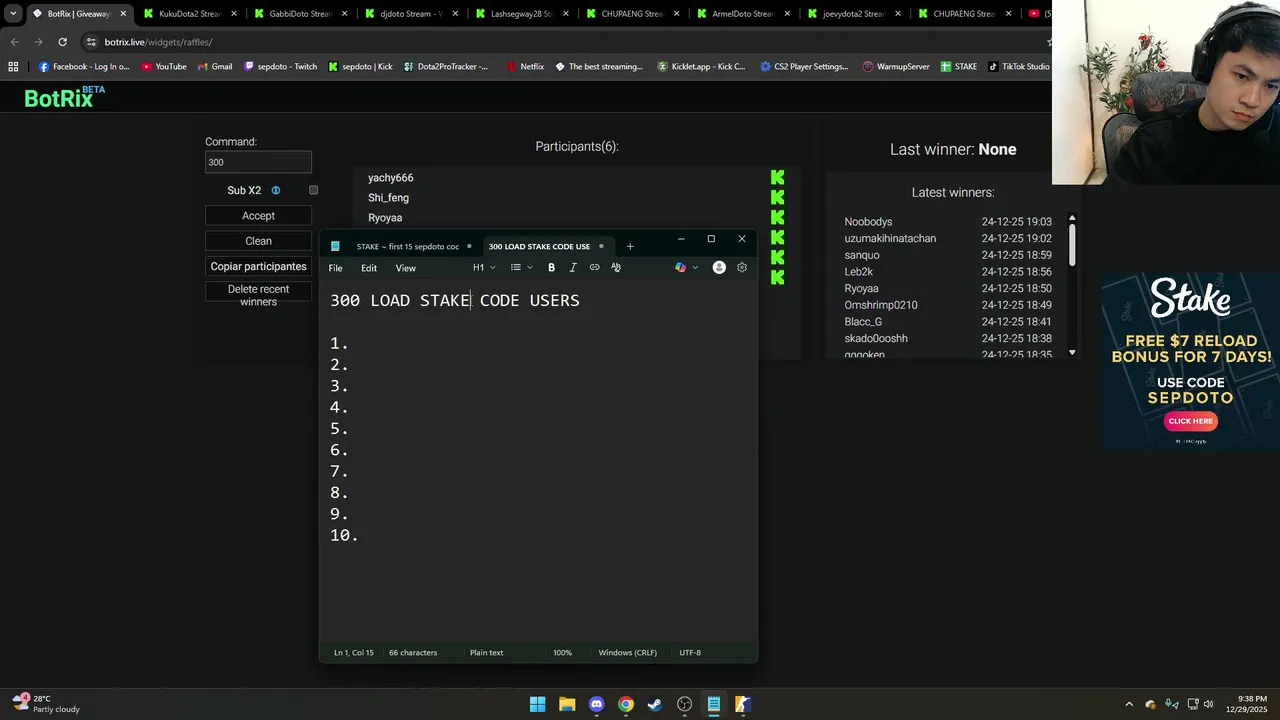
Task: Open Counter-Strike from the taskbar
Action: (x=743, y=704)
